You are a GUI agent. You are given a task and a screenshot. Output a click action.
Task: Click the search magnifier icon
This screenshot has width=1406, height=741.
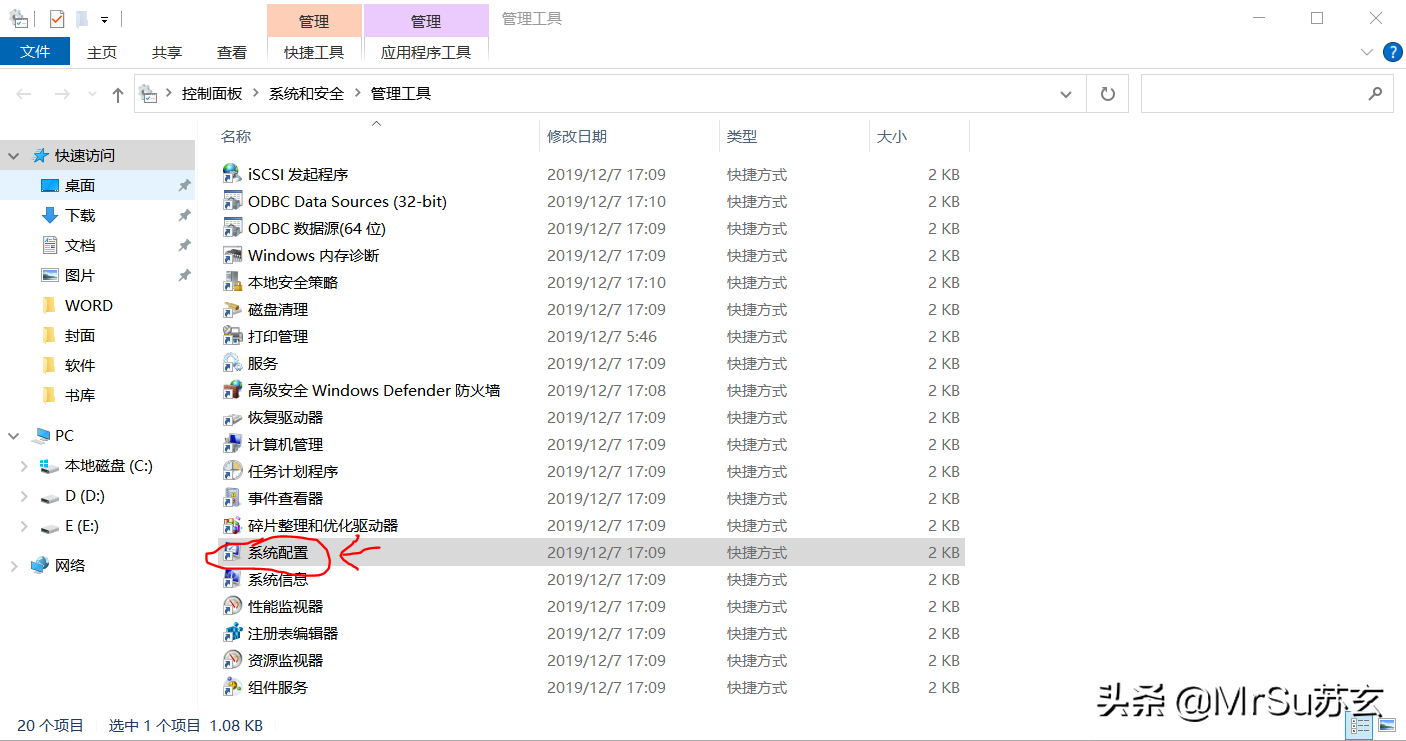[1375, 93]
